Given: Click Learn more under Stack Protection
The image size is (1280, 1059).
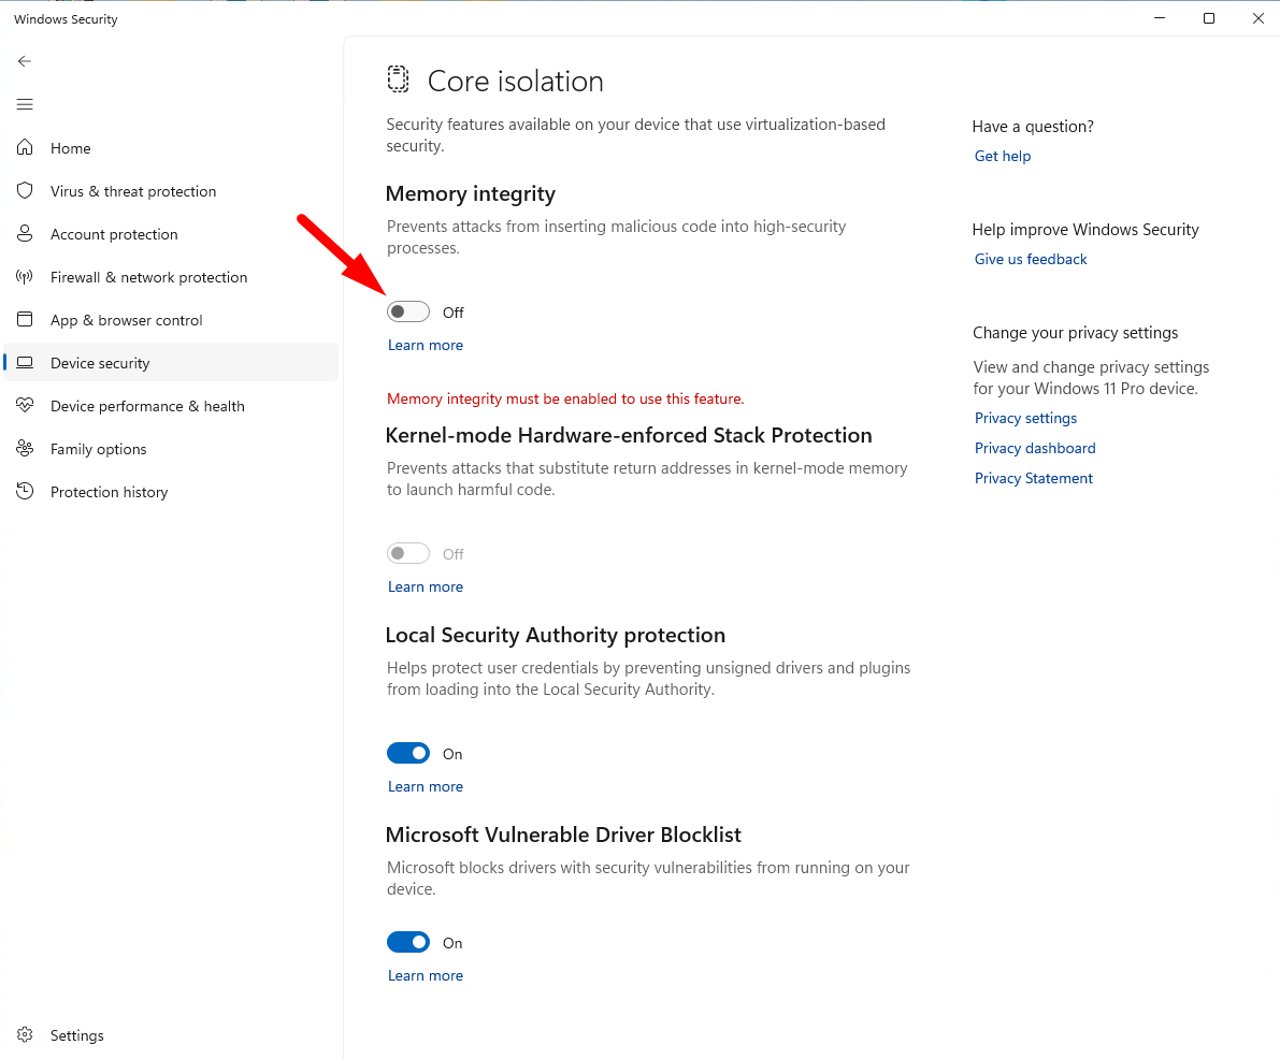Looking at the screenshot, I should coord(425,587).
